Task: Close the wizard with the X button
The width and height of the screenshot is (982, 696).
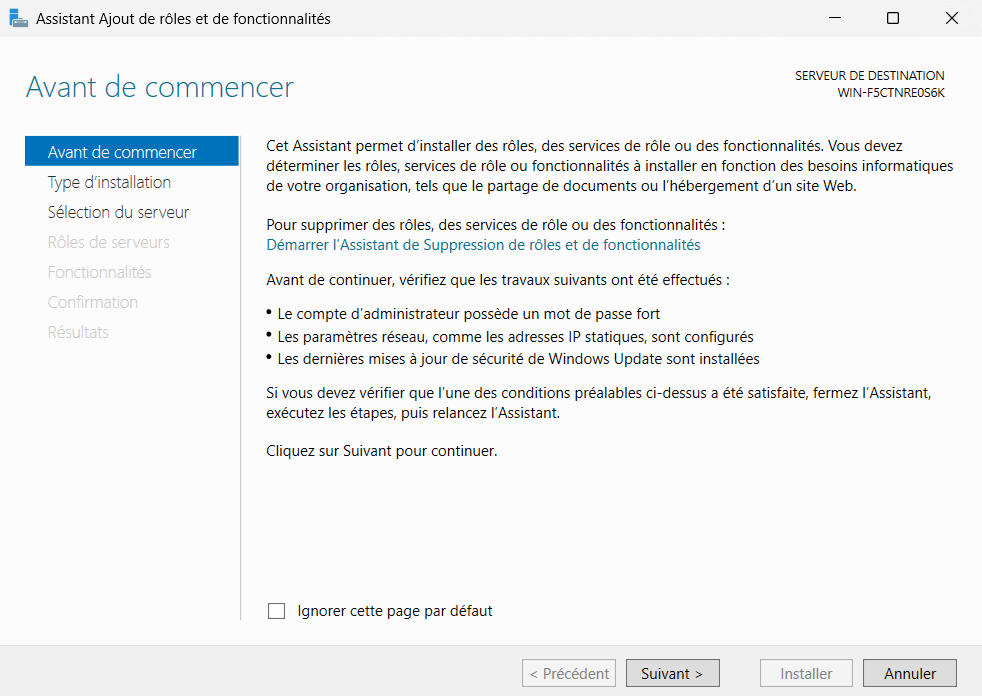Action: pos(951,18)
